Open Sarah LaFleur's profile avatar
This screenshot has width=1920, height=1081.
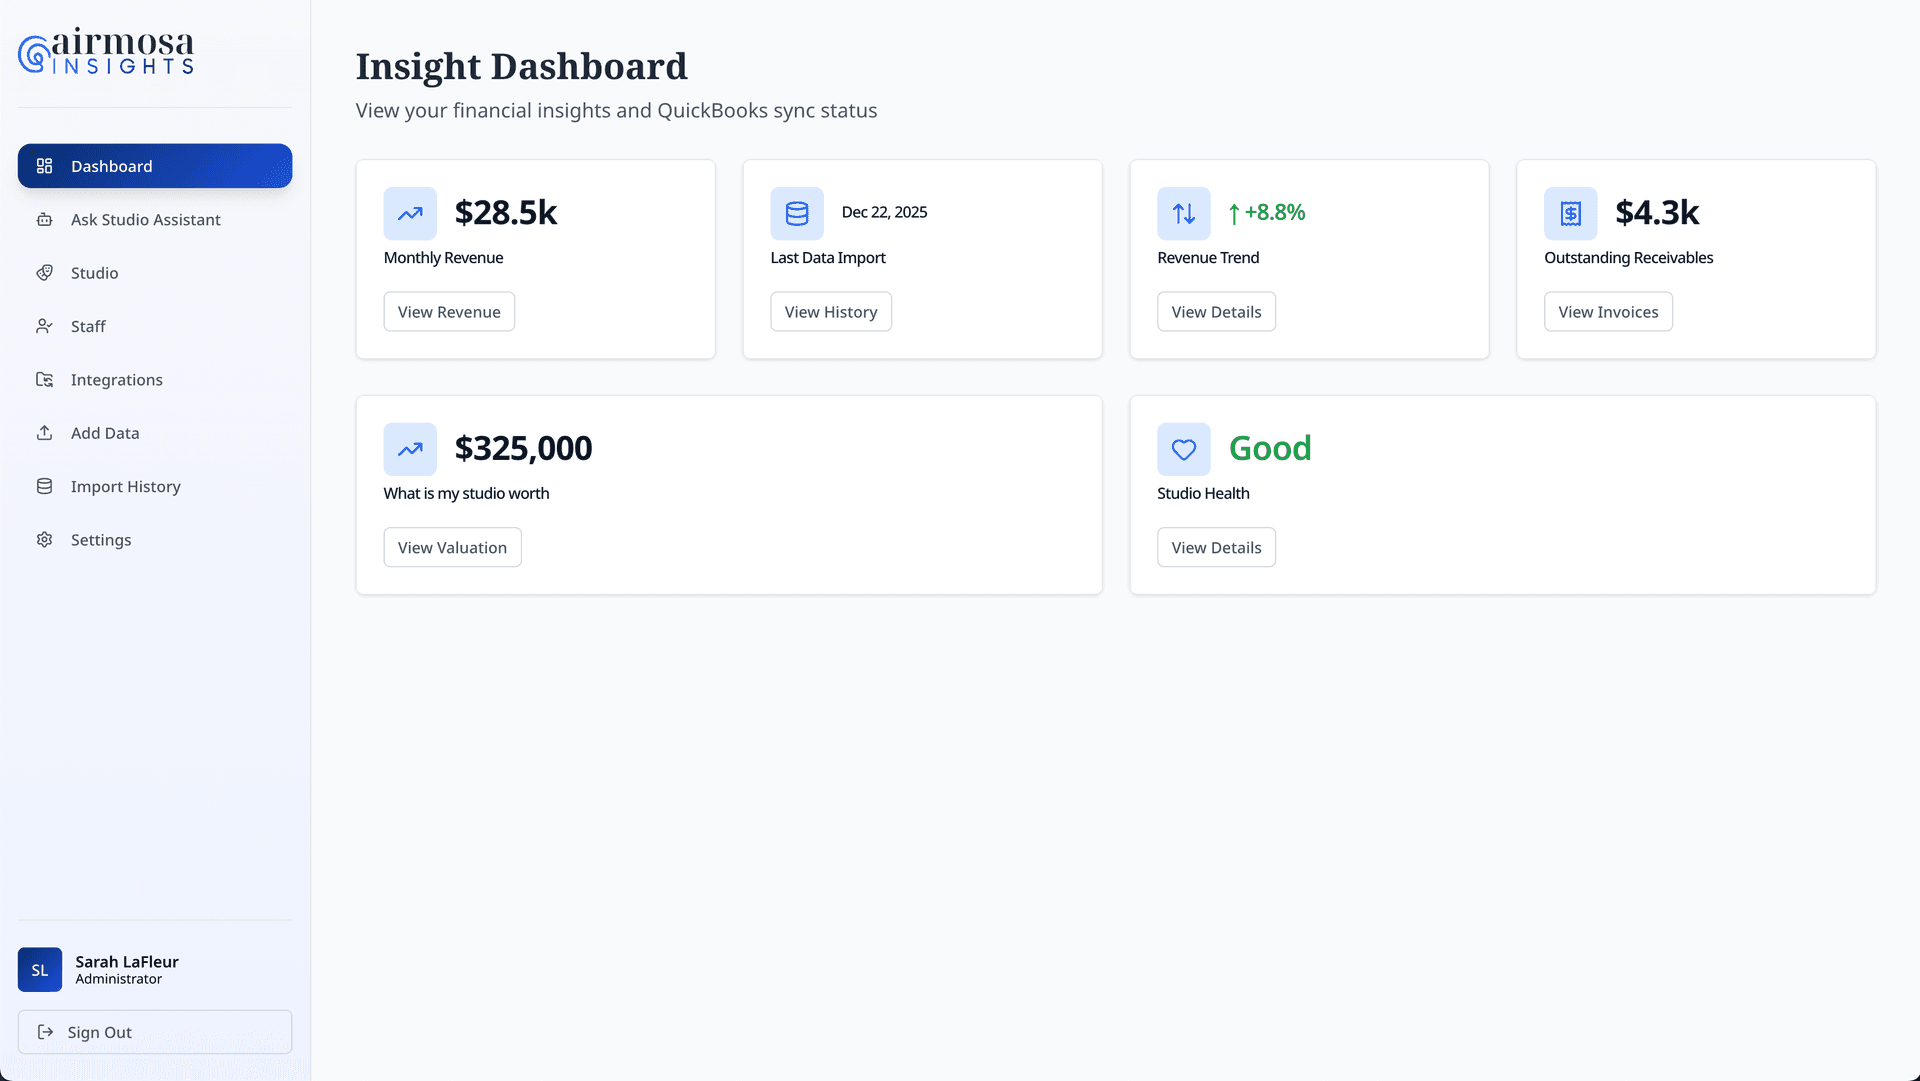tap(39, 969)
